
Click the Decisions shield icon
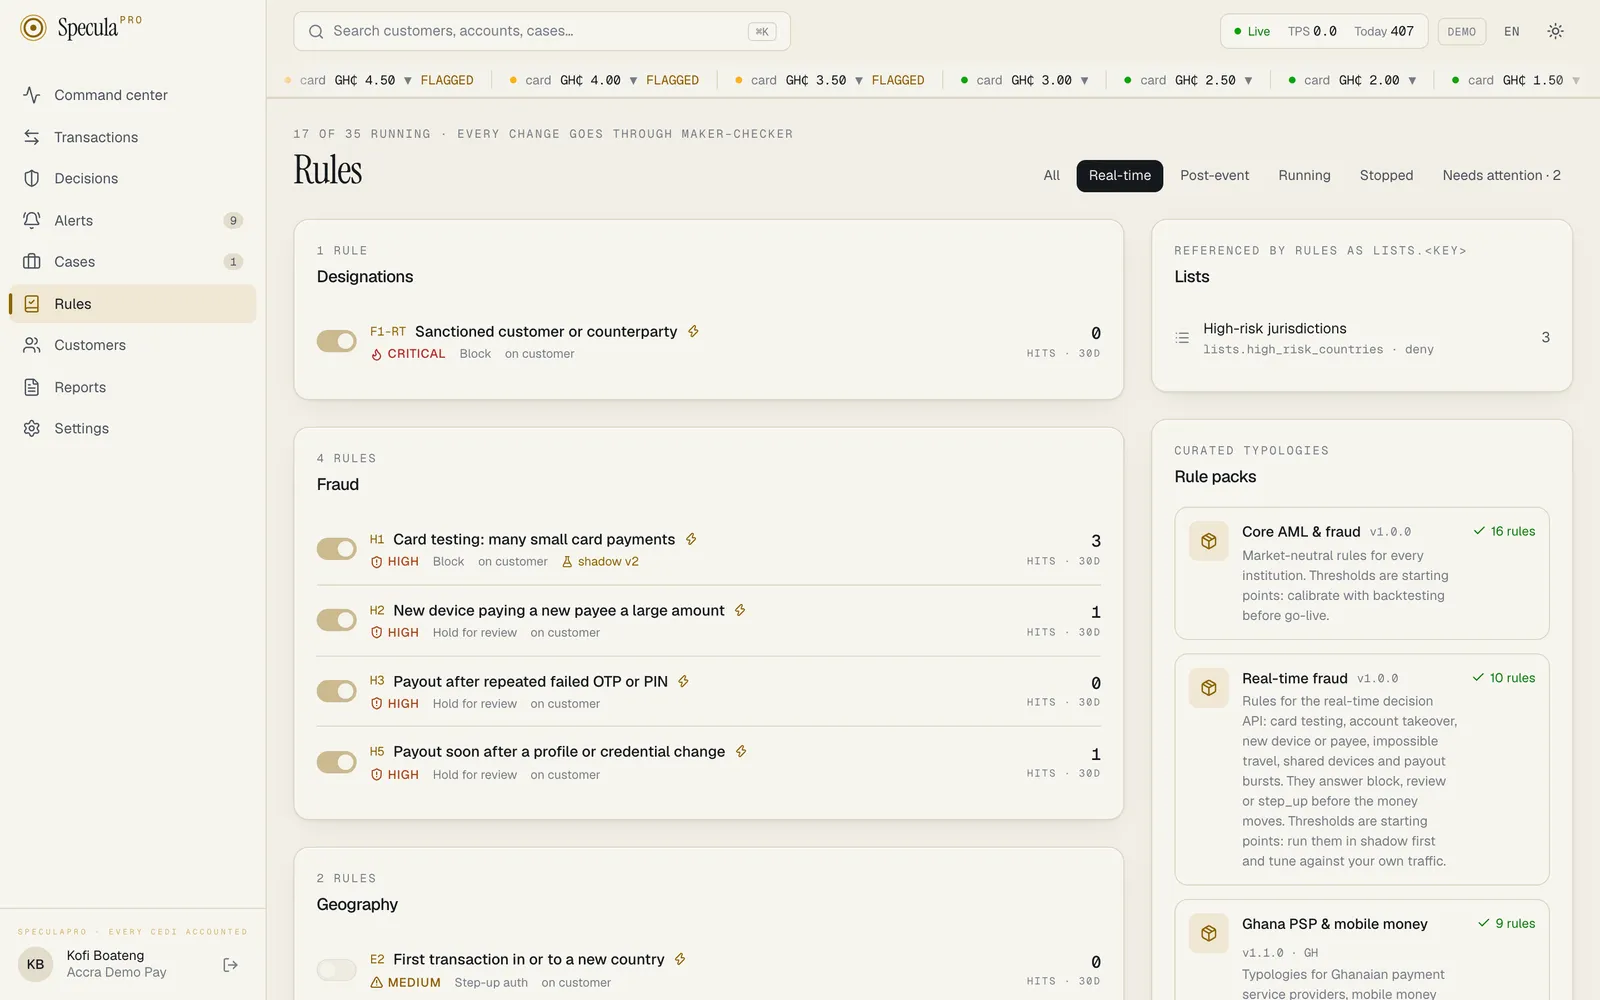coord(32,178)
